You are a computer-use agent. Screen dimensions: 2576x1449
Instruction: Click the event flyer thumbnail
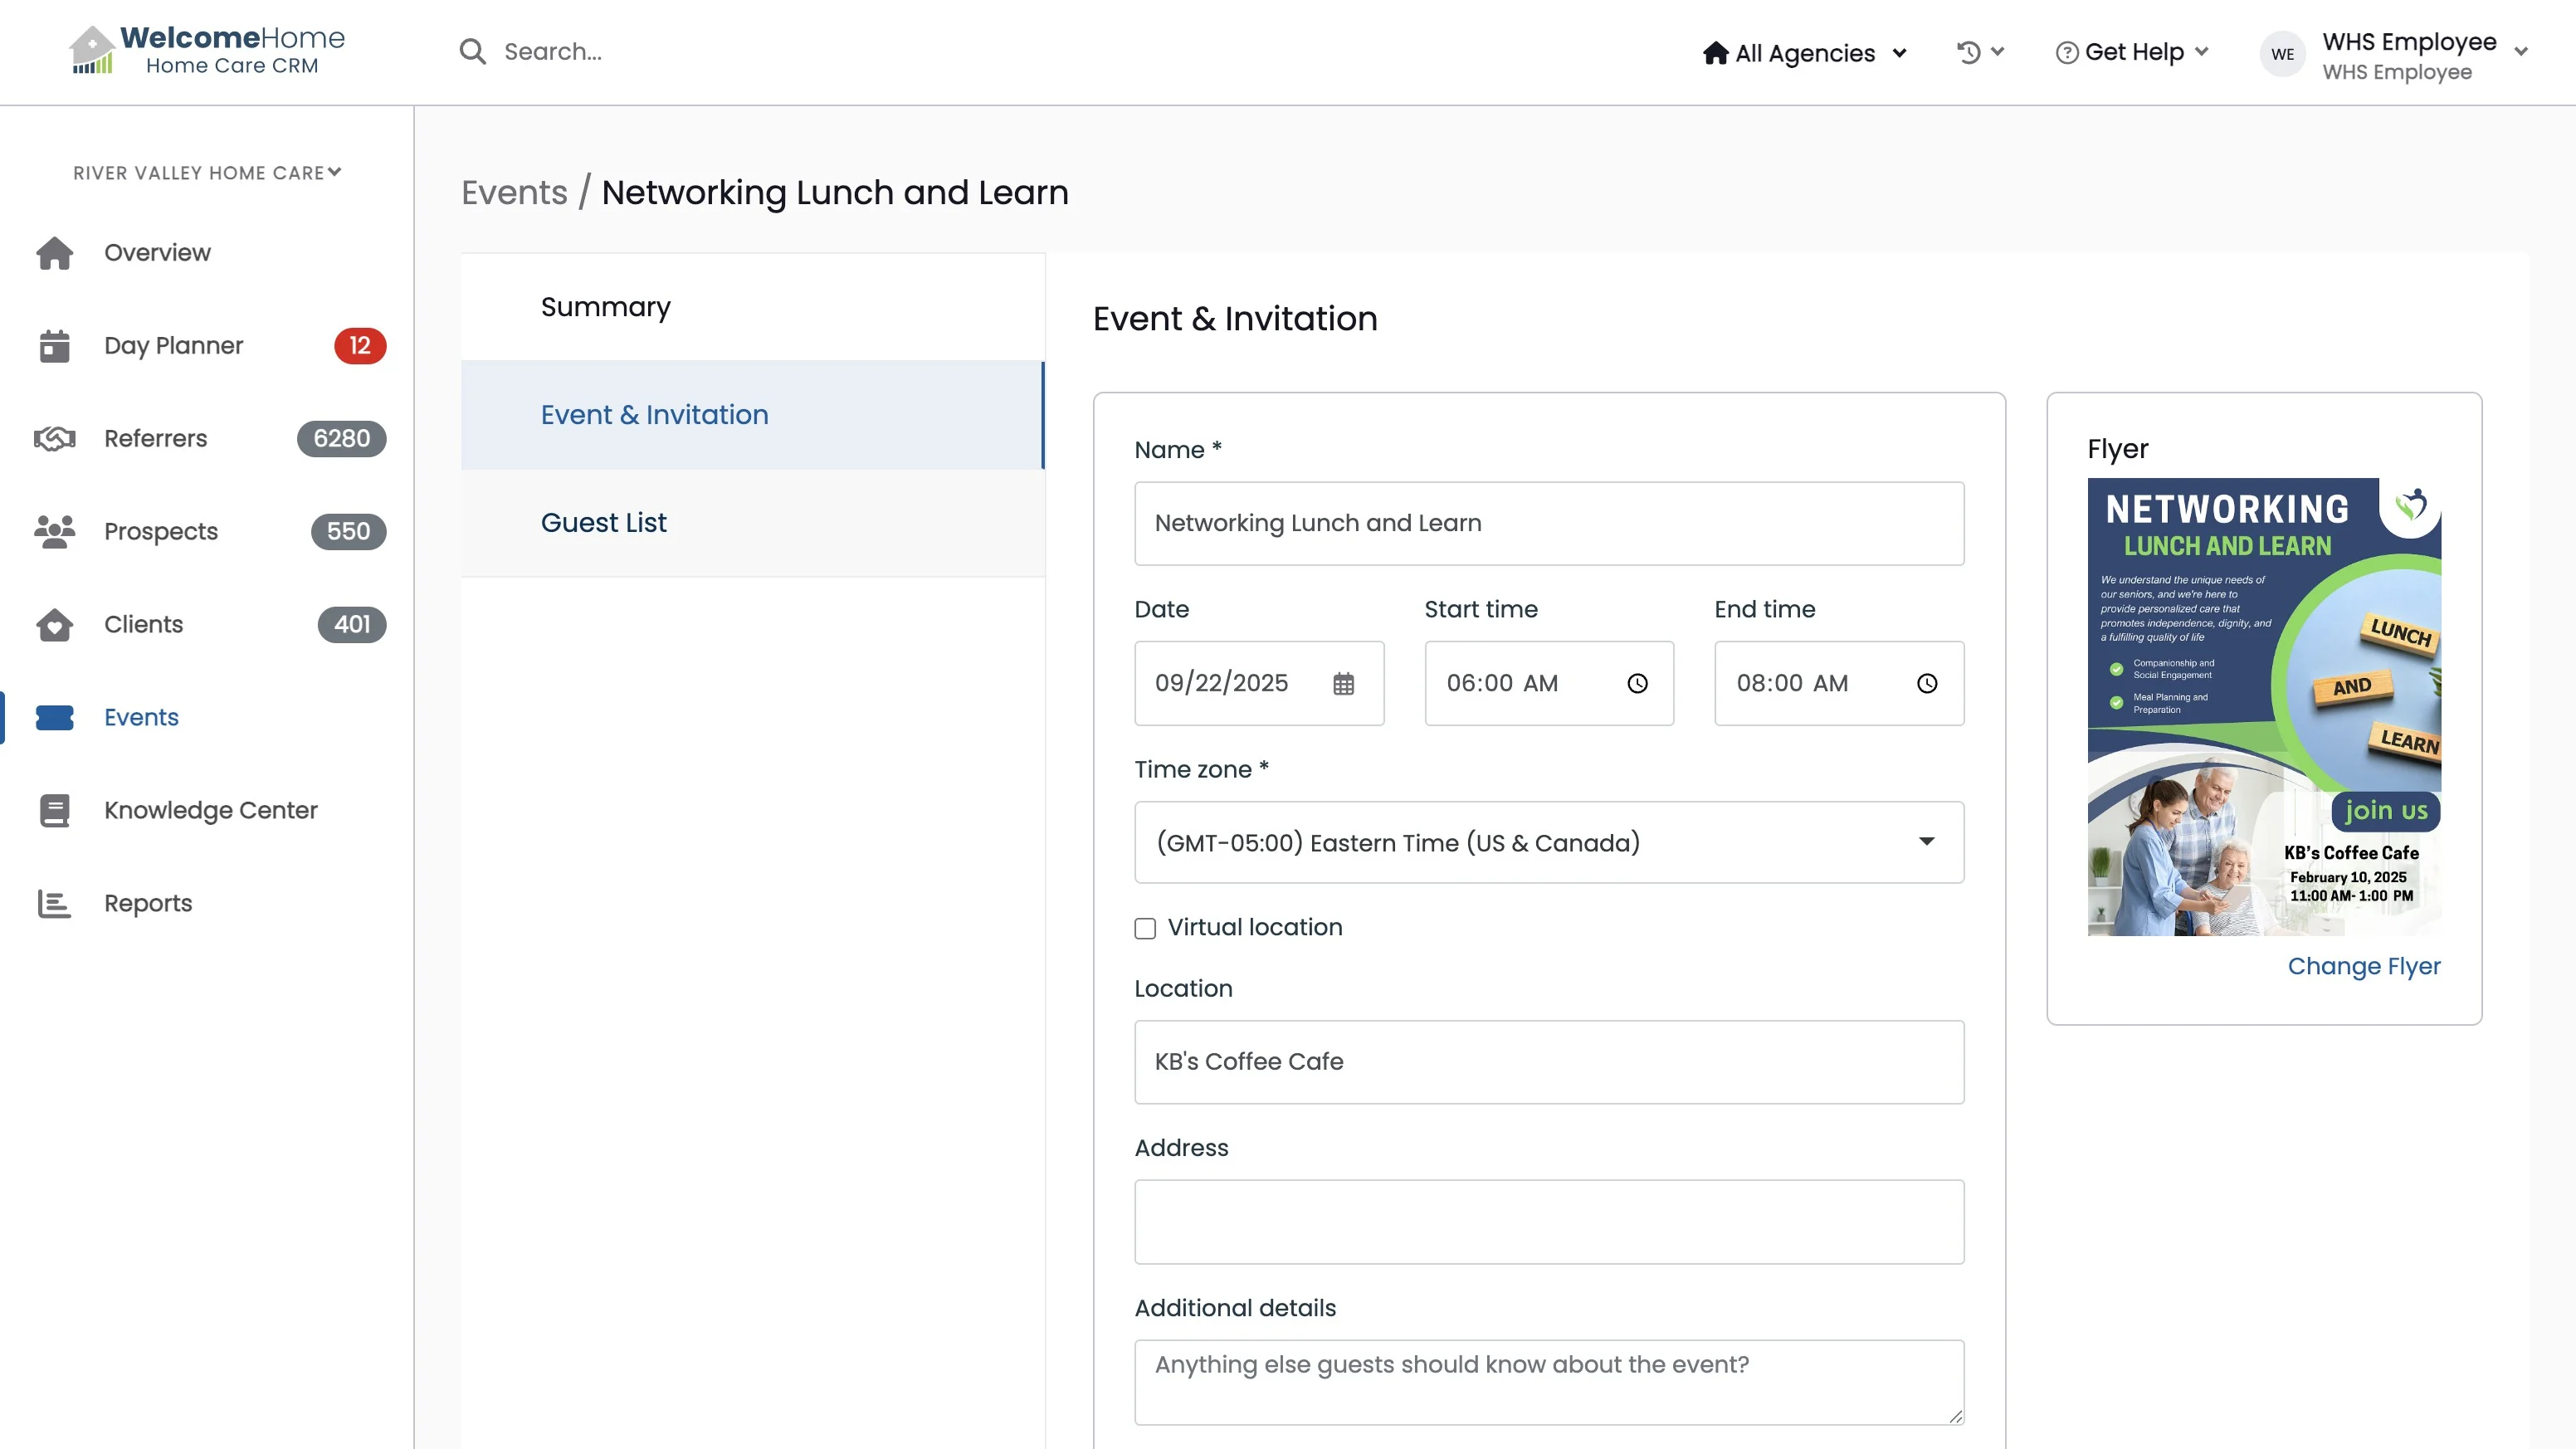click(x=2263, y=706)
